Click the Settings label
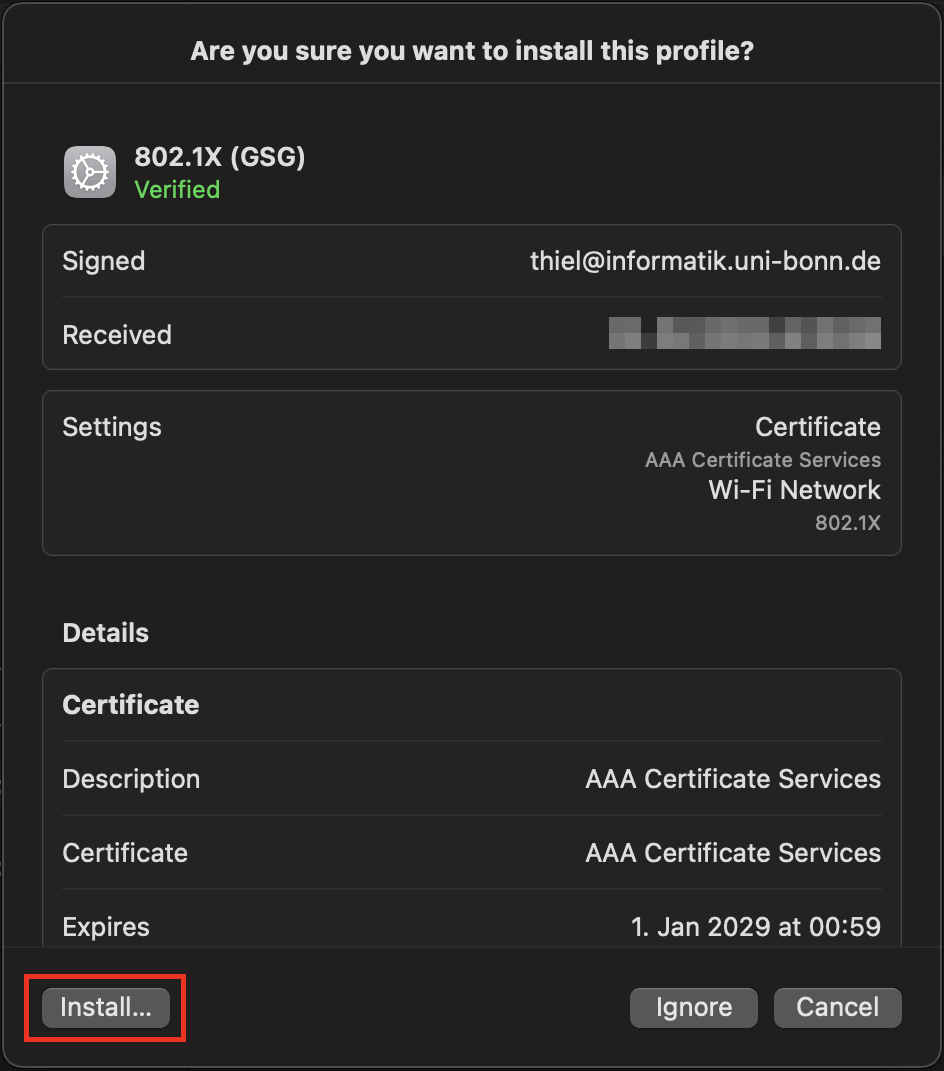944x1071 pixels. tap(112, 427)
